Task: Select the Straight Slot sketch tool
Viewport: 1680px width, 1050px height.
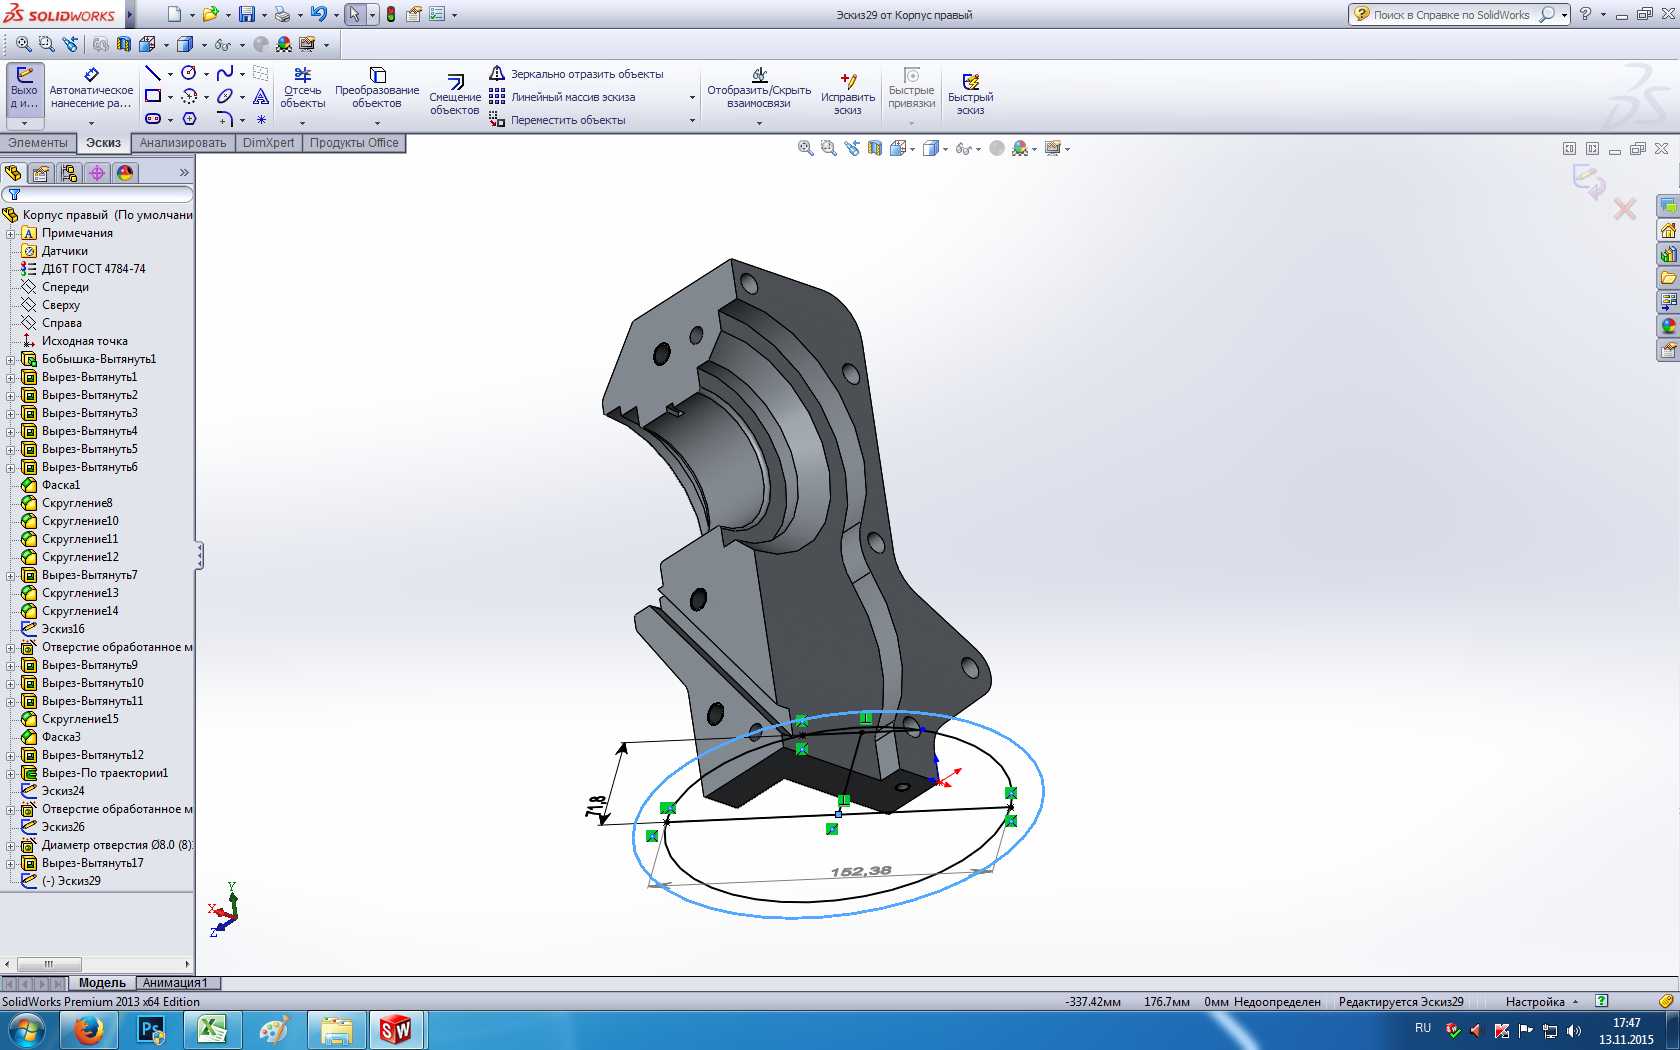Action: pos(153,119)
